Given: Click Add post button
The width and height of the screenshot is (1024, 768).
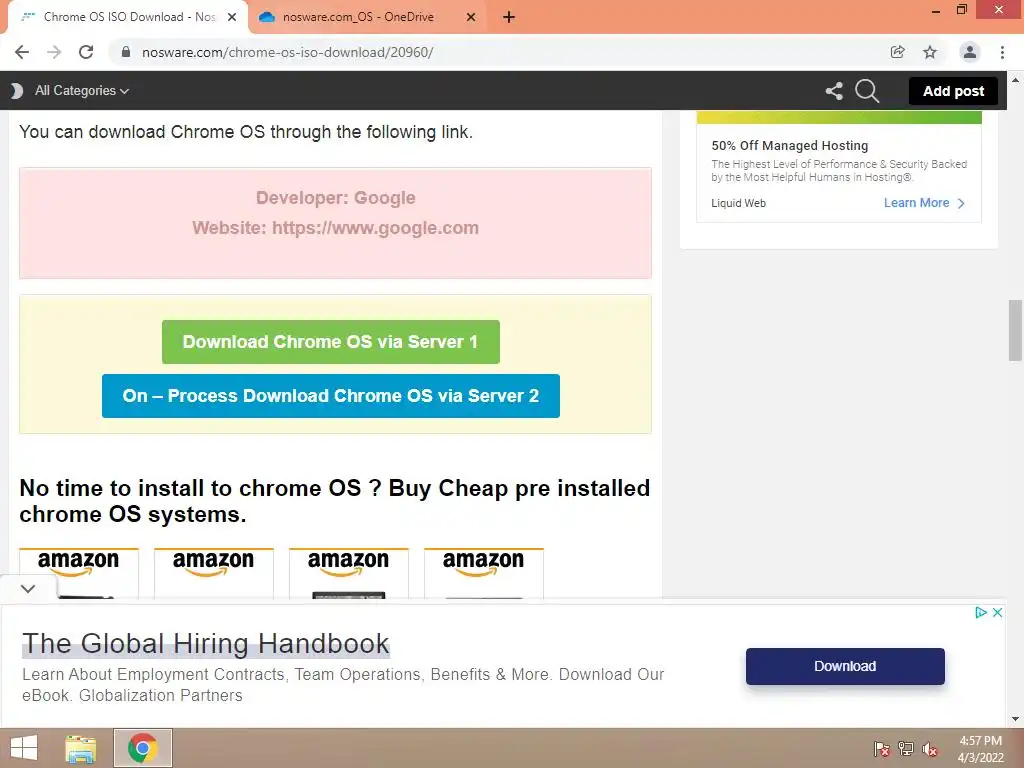Looking at the screenshot, I should click(953, 91).
